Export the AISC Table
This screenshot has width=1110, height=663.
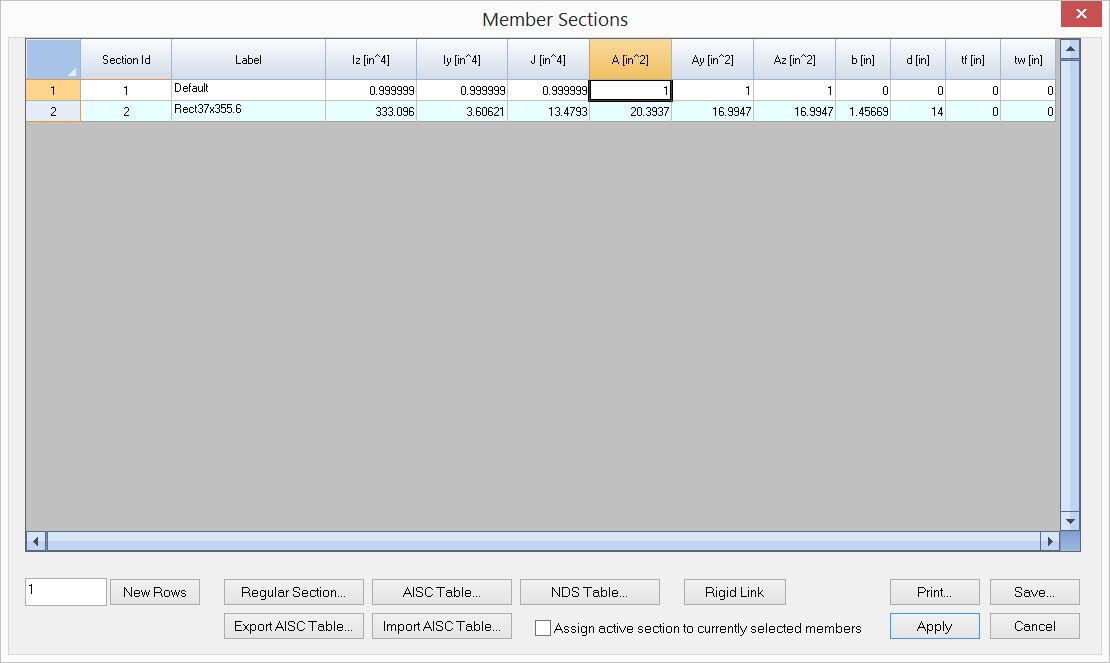click(x=293, y=626)
